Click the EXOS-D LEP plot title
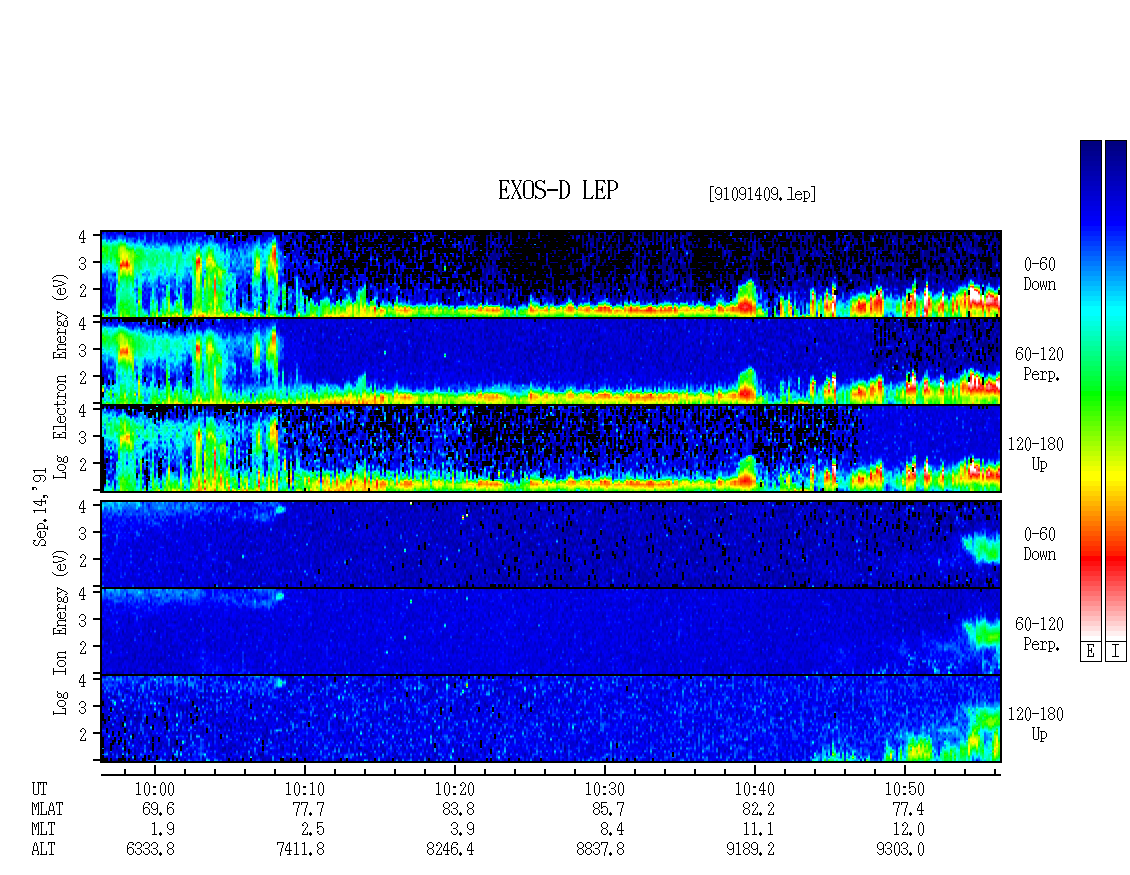Viewport: 1130px width, 875px height. point(558,190)
